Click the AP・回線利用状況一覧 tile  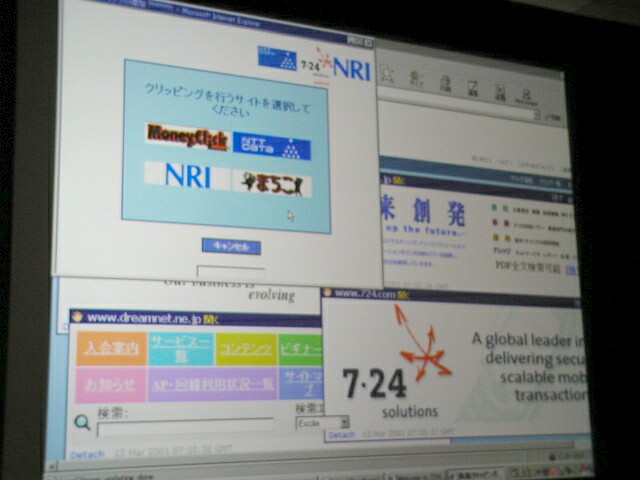(x=212, y=384)
